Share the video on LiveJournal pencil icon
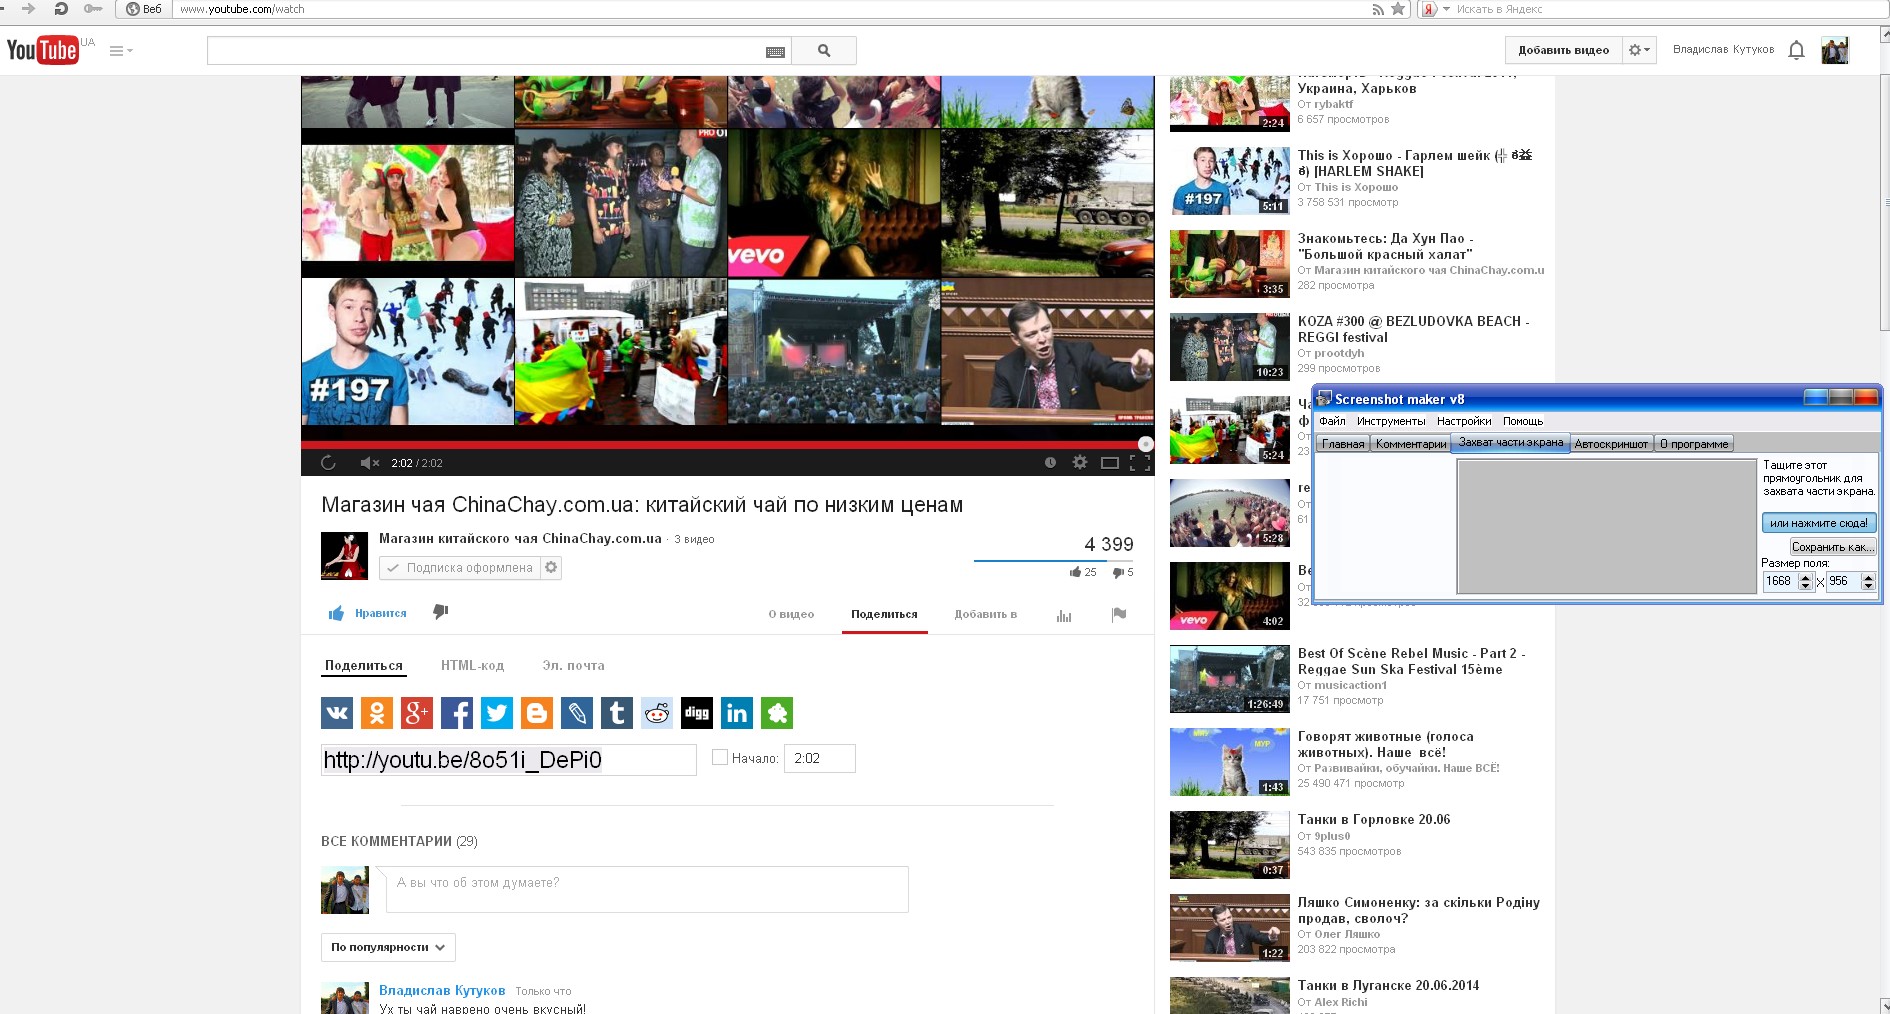The image size is (1890, 1014). click(577, 713)
